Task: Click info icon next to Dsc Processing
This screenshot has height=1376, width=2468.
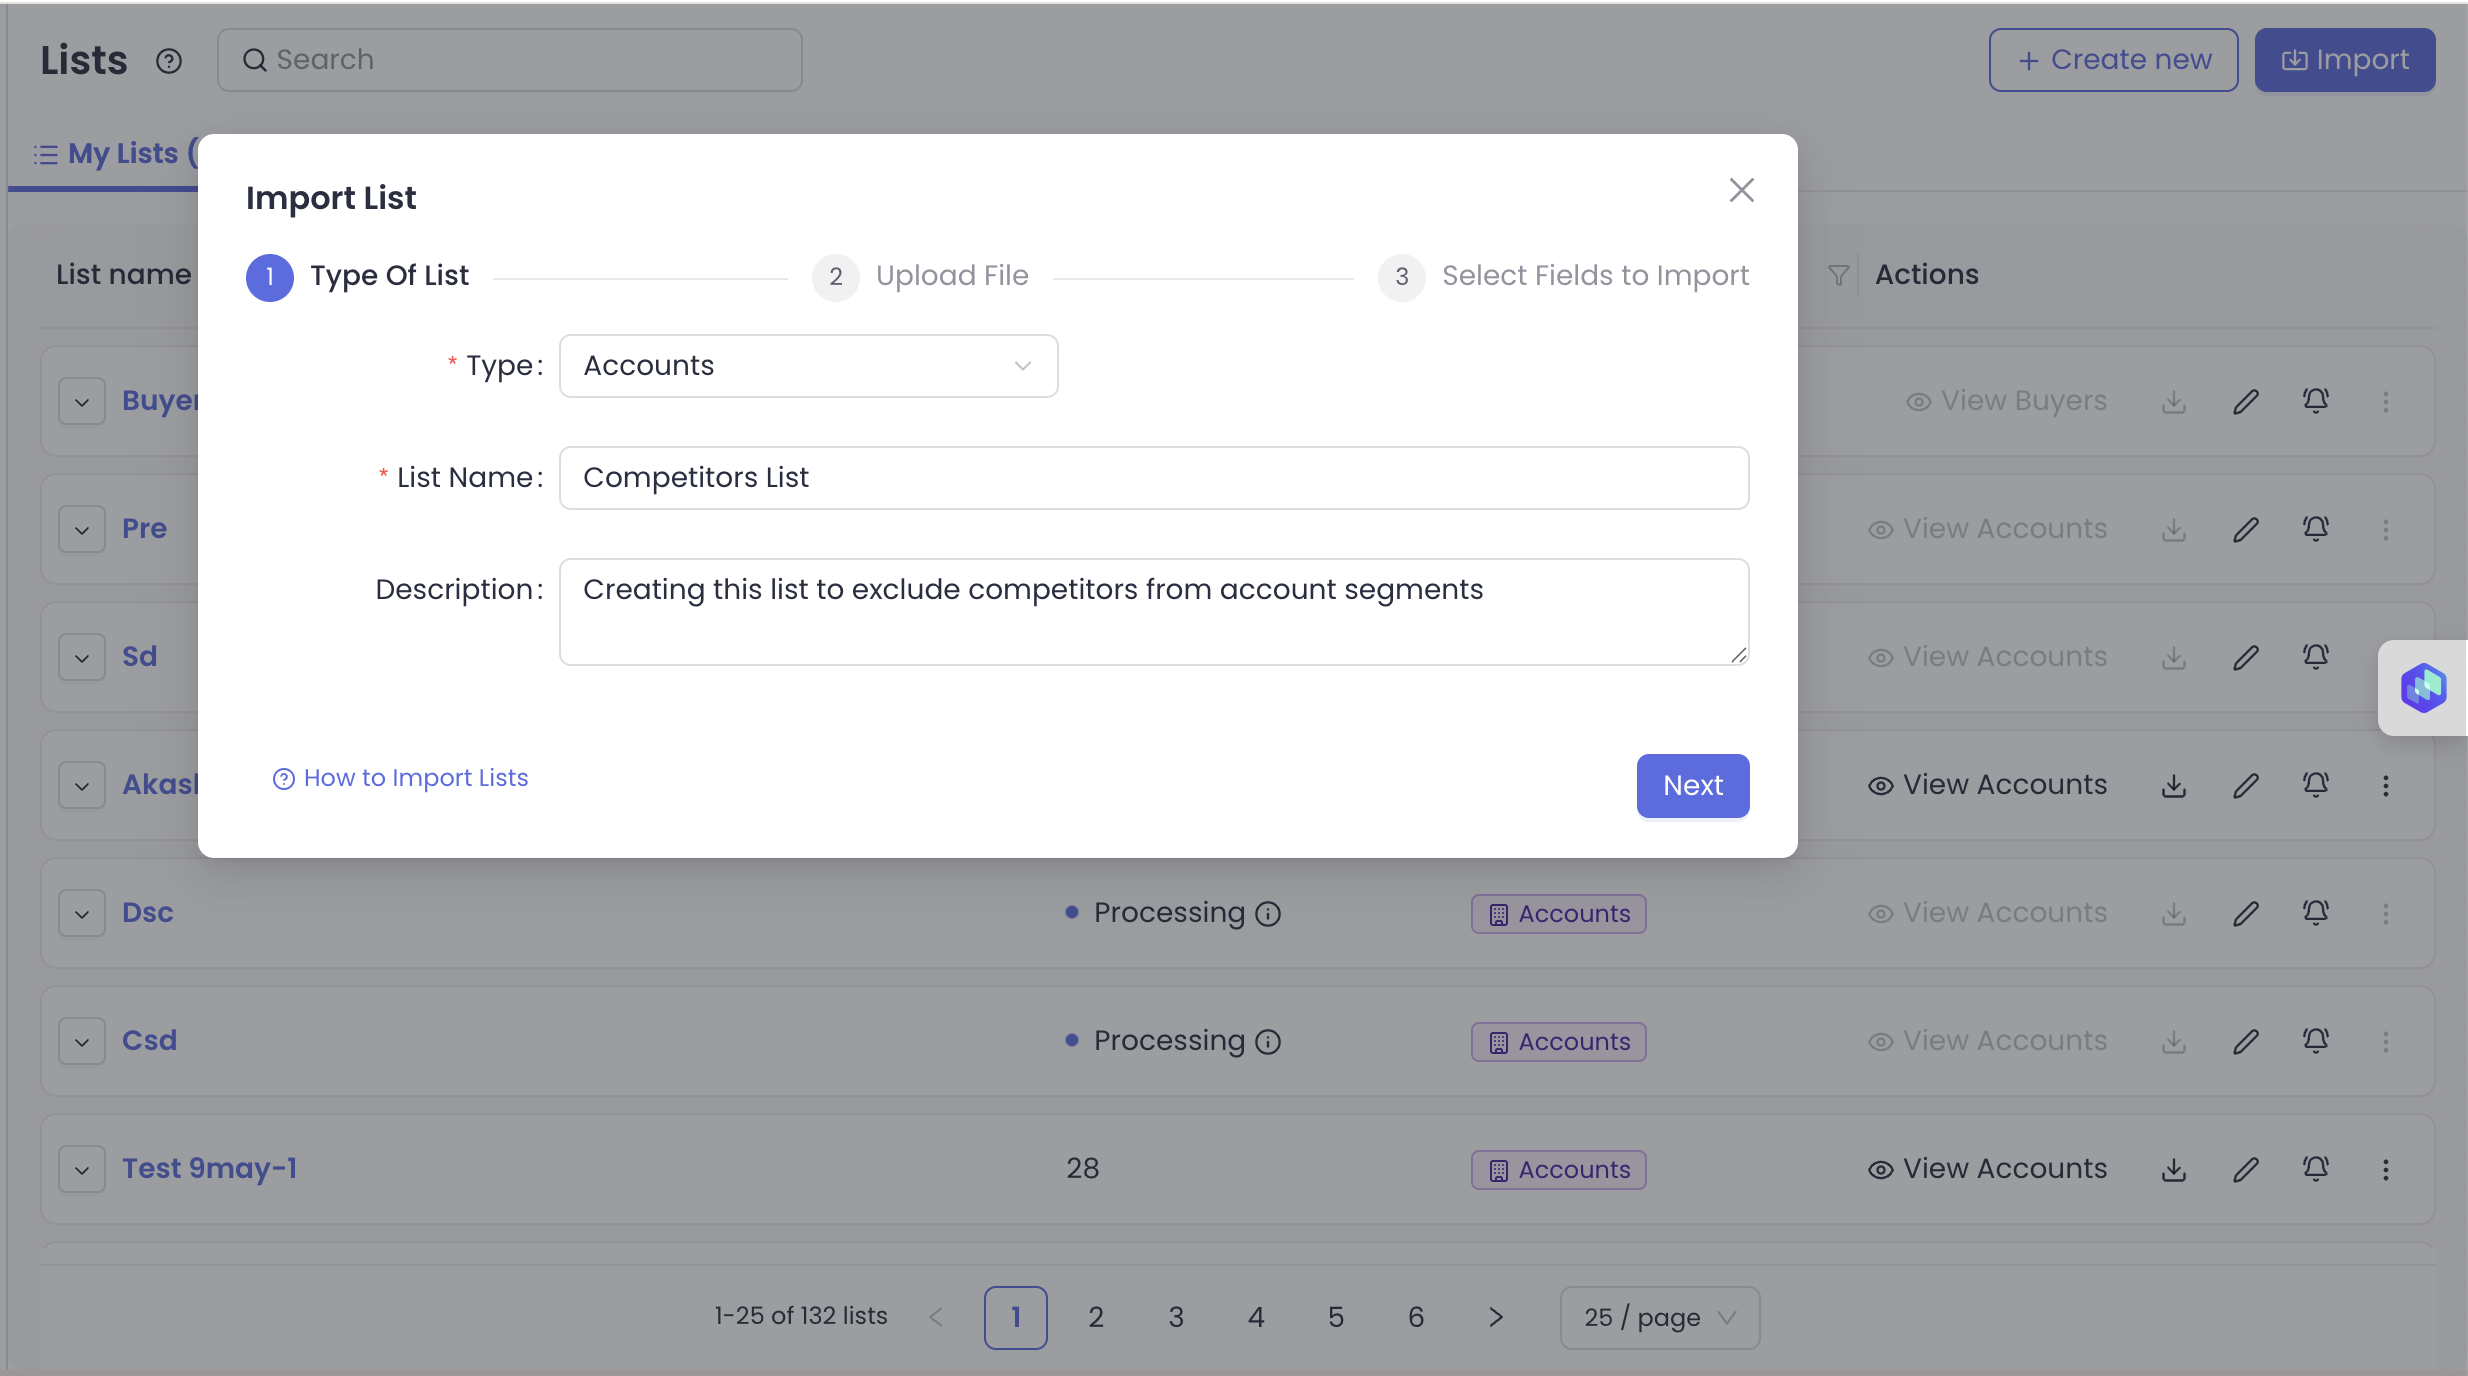Action: (x=1268, y=914)
